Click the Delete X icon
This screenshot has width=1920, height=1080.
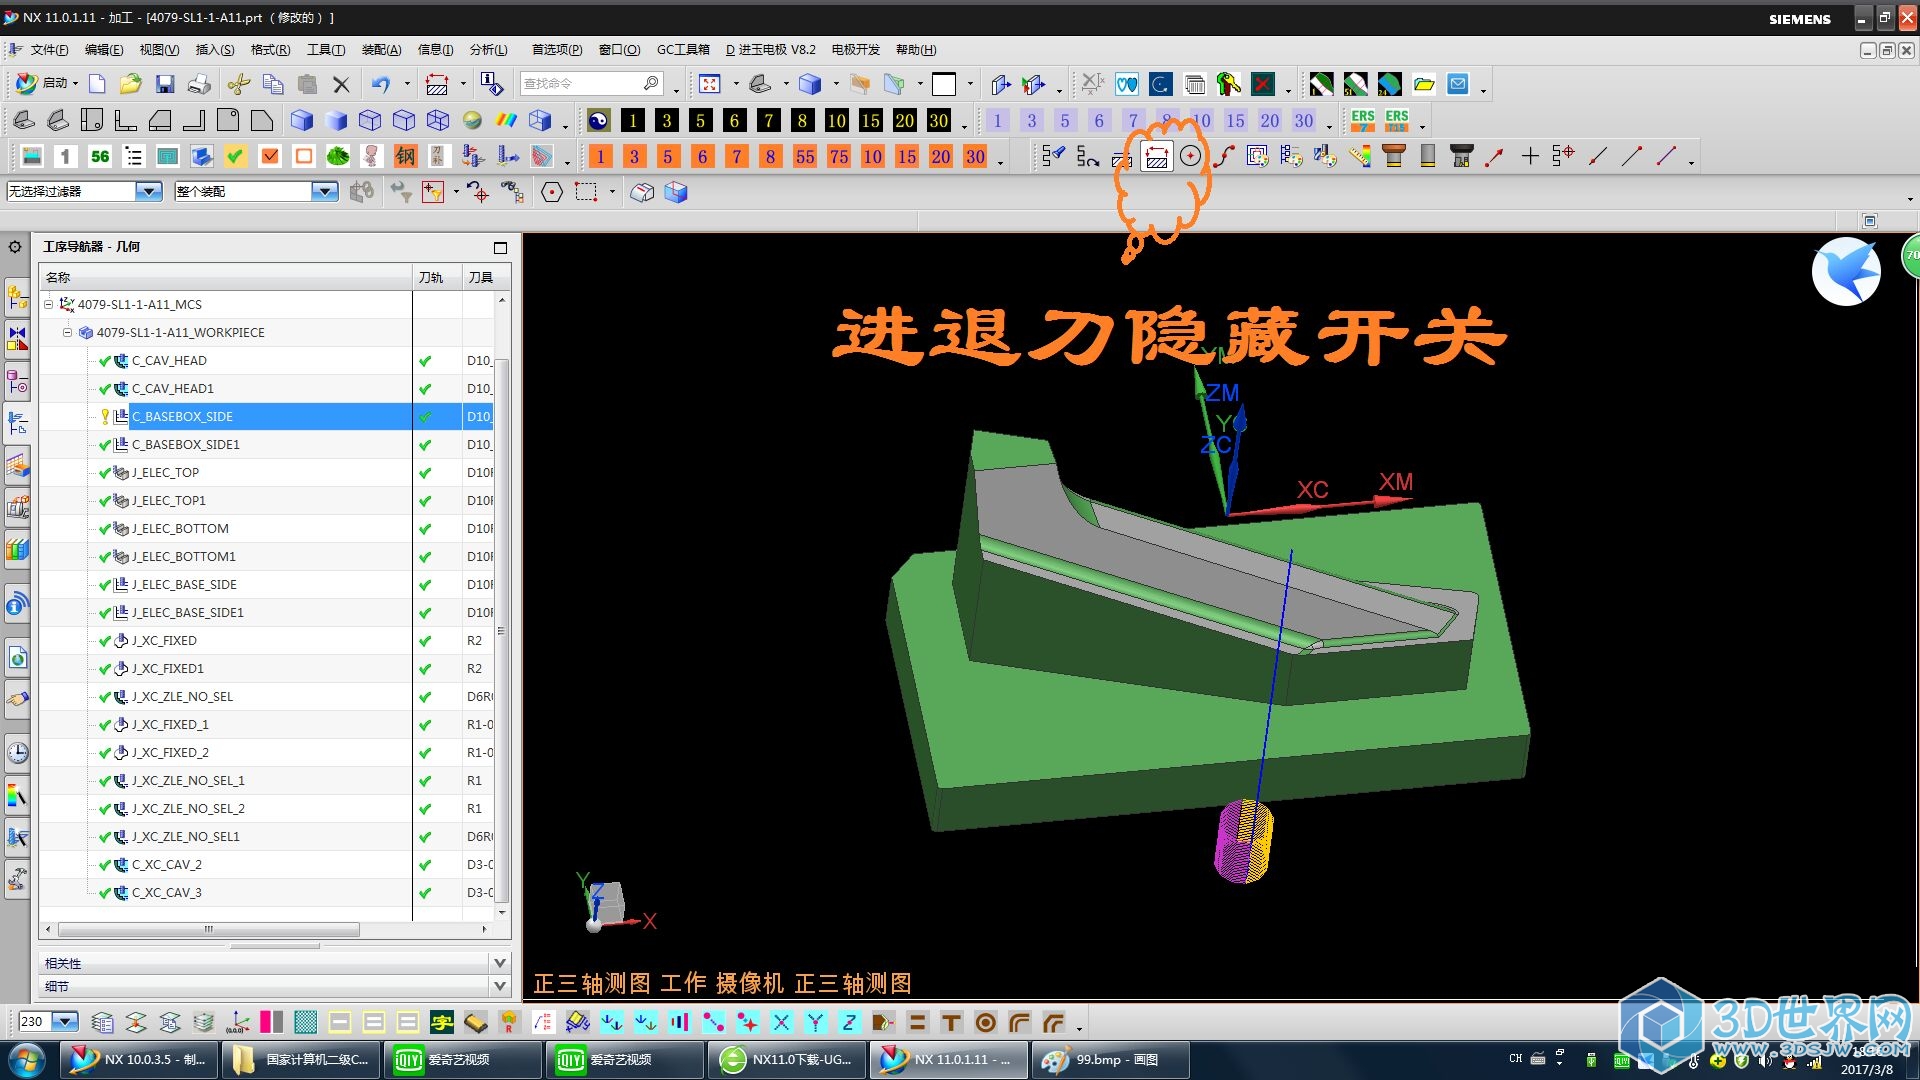tap(341, 84)
